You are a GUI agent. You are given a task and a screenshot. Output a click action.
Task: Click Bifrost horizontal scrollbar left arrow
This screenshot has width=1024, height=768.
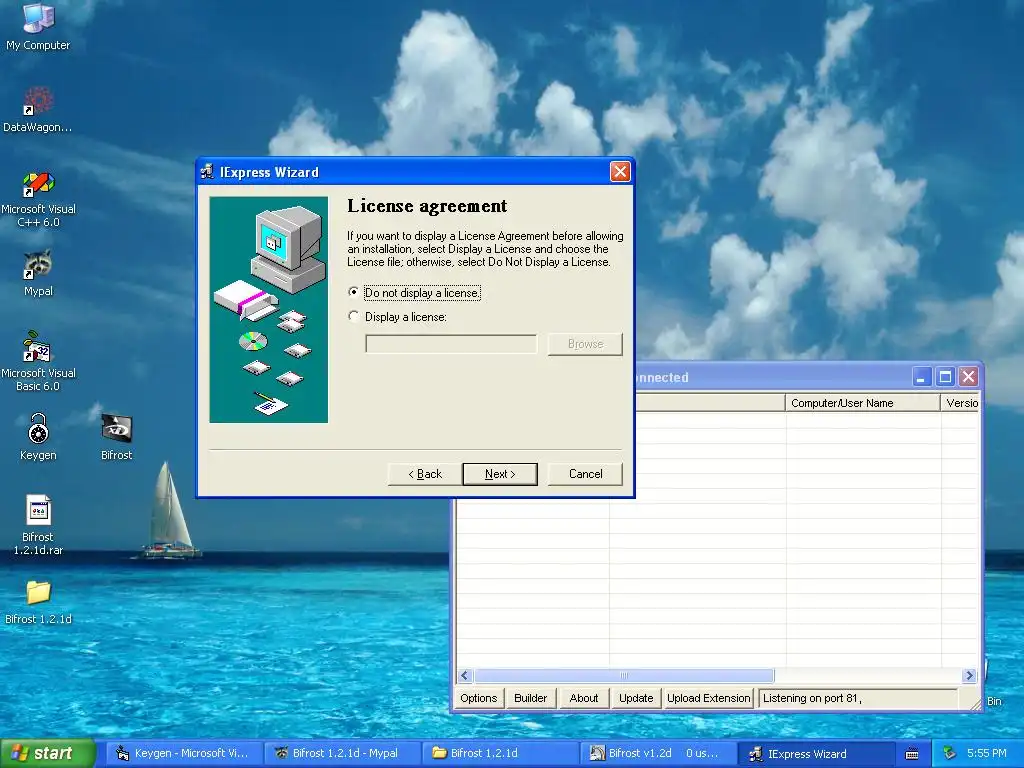coord(465,675)
